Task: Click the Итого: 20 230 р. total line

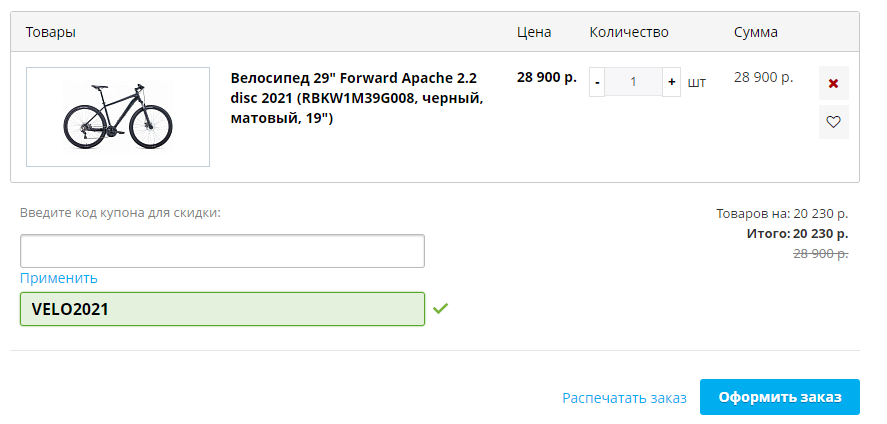Action: [x=797, y=233]
